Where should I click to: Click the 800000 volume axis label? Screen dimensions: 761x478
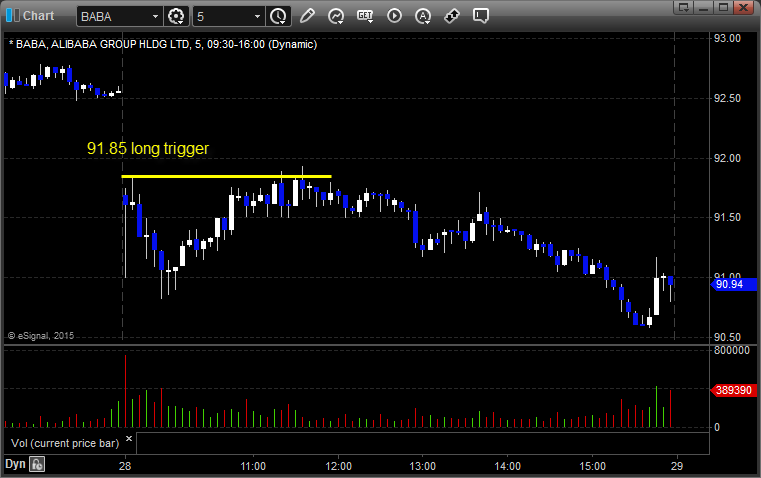click(732, 350)
